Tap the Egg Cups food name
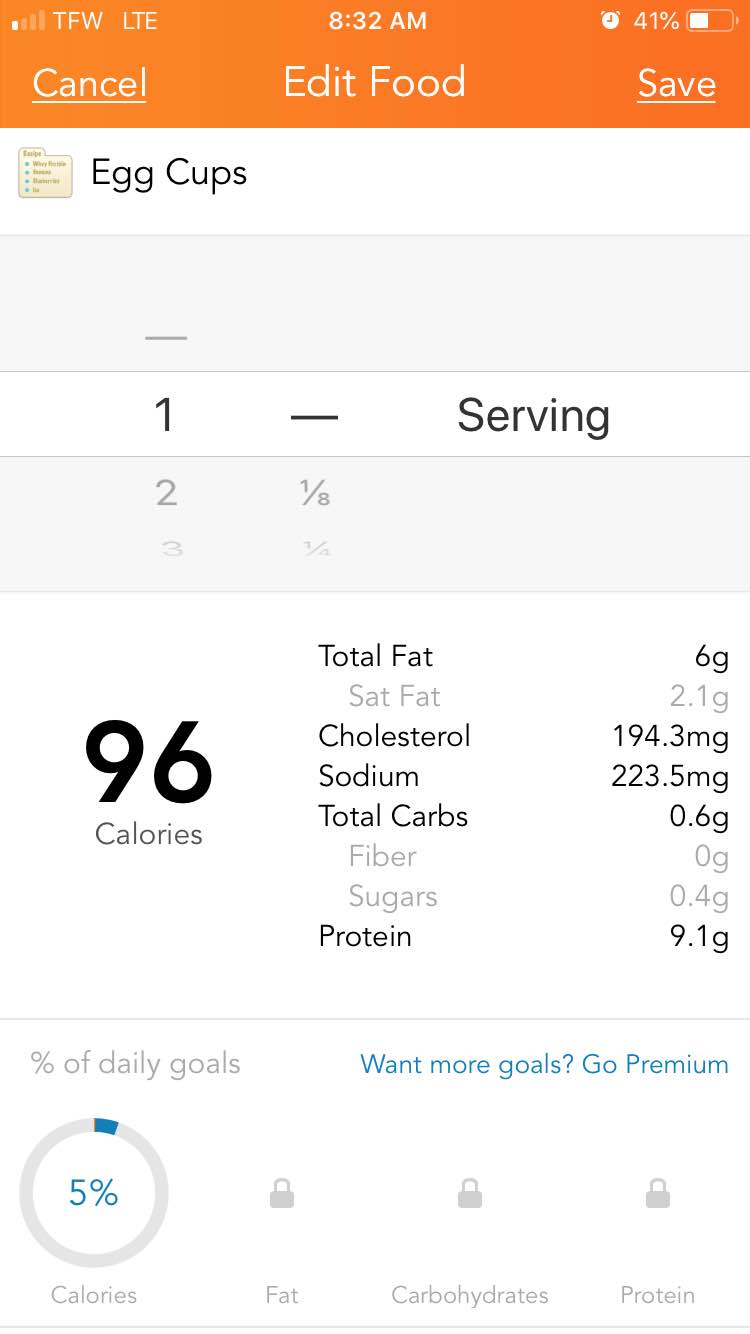The height and width of the screenshot is (1334, 750). (x=169, y=173)
